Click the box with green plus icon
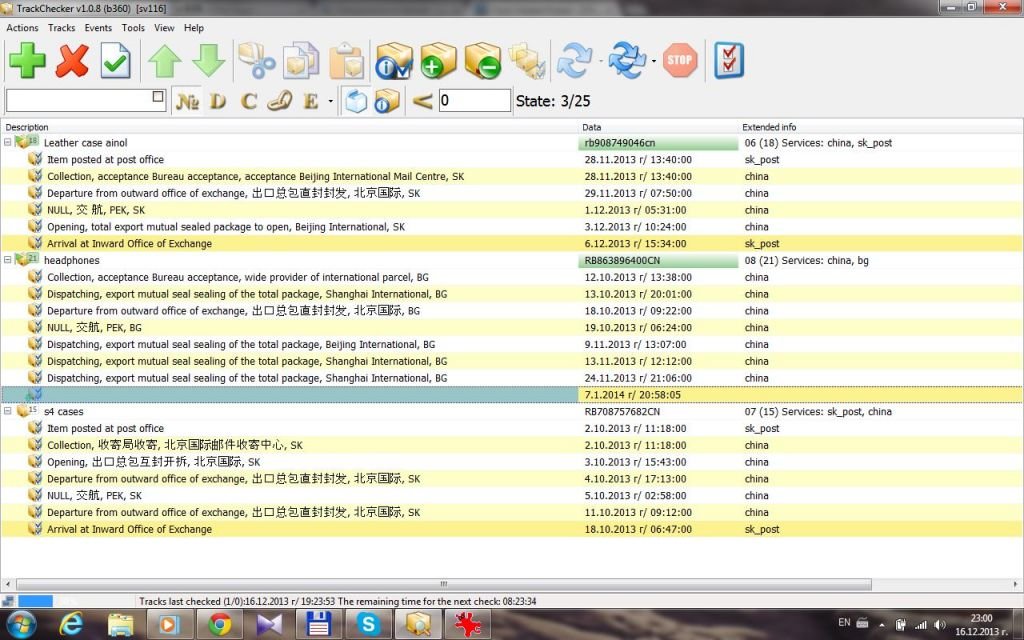 [438, 61]
